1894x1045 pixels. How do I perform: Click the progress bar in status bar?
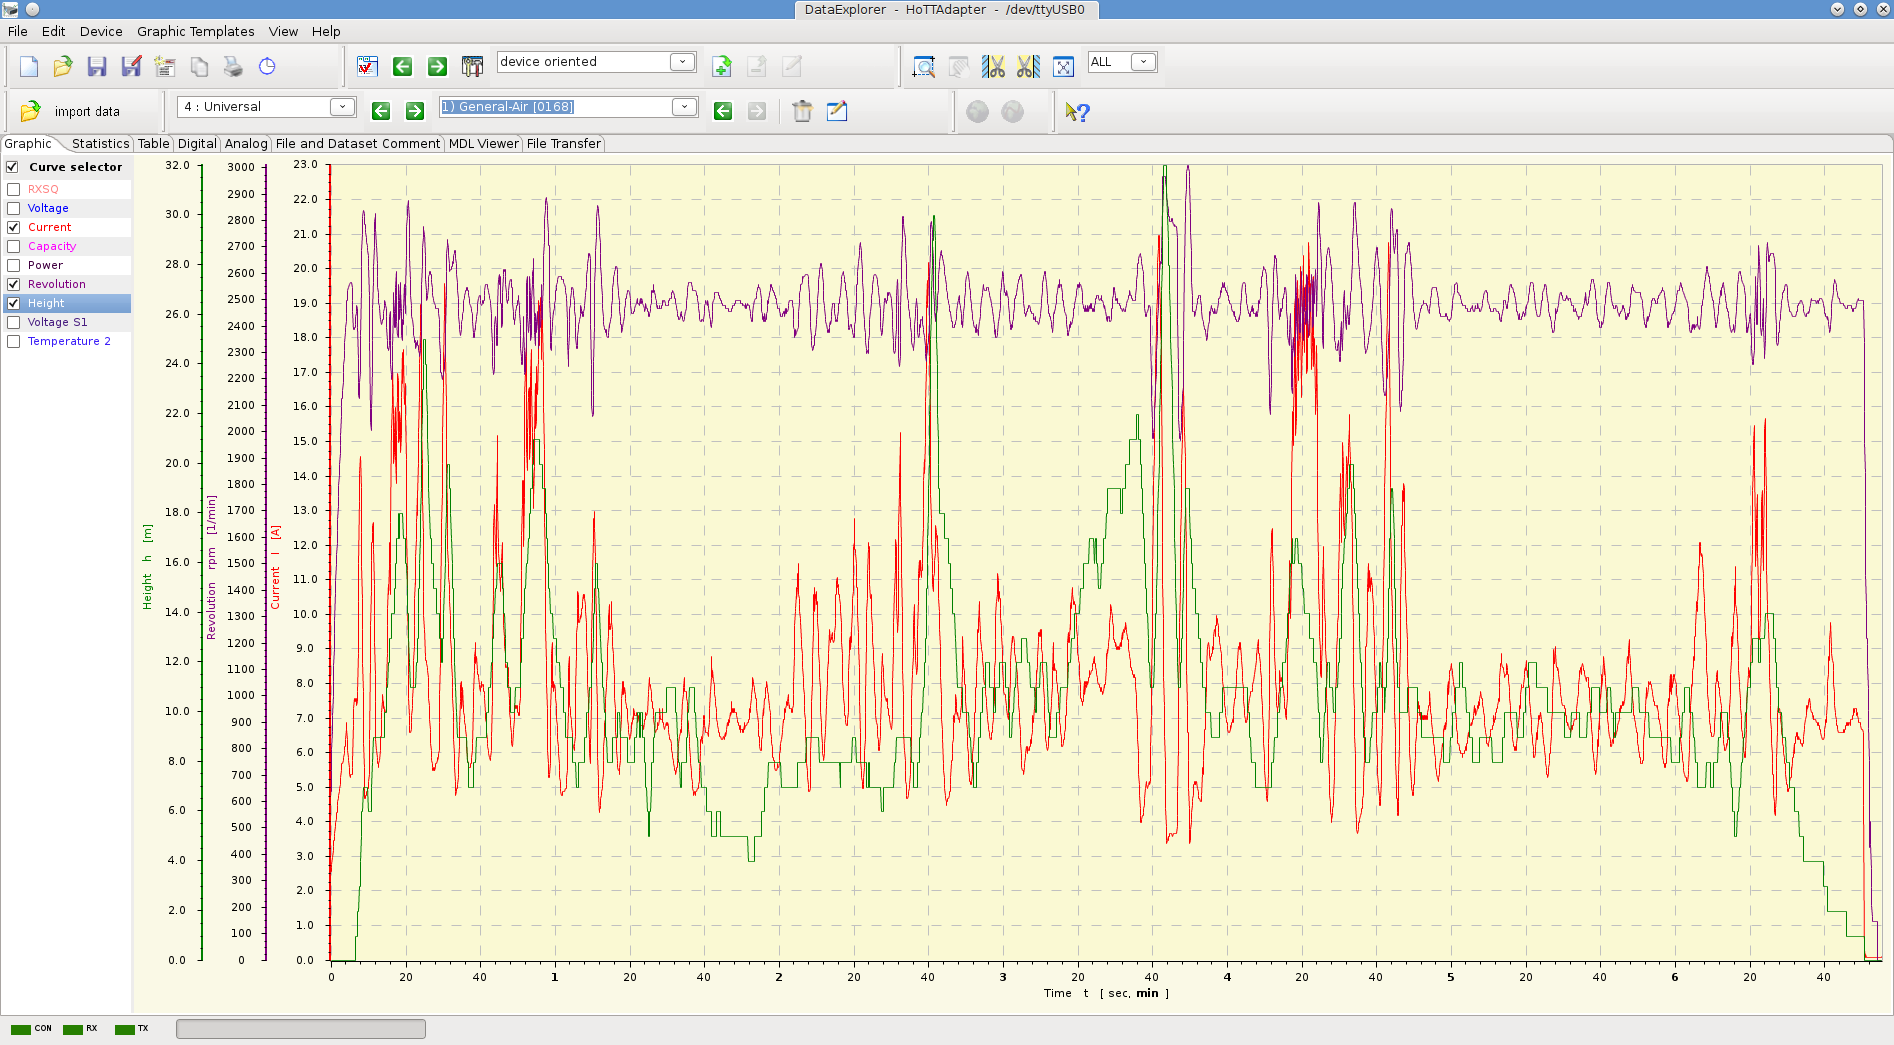point(300,1029)
